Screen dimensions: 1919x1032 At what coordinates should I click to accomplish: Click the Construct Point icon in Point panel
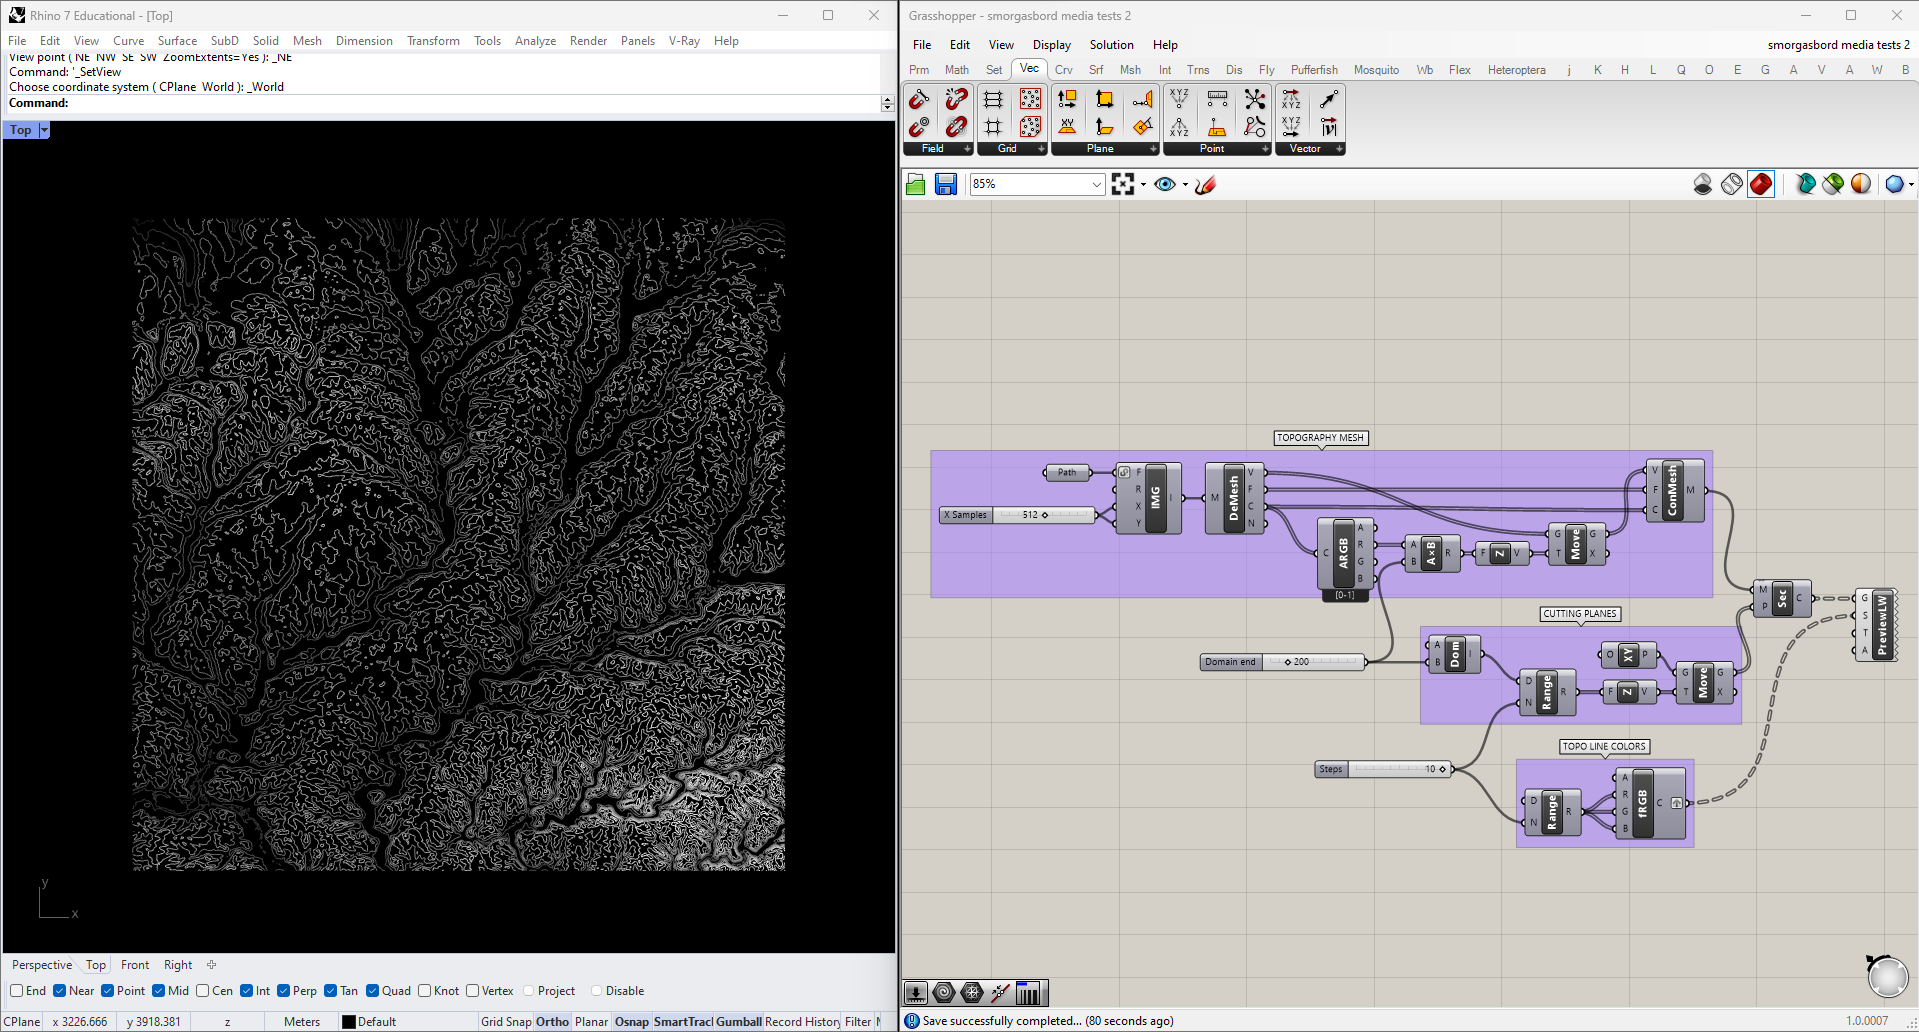click(1180, 99)
